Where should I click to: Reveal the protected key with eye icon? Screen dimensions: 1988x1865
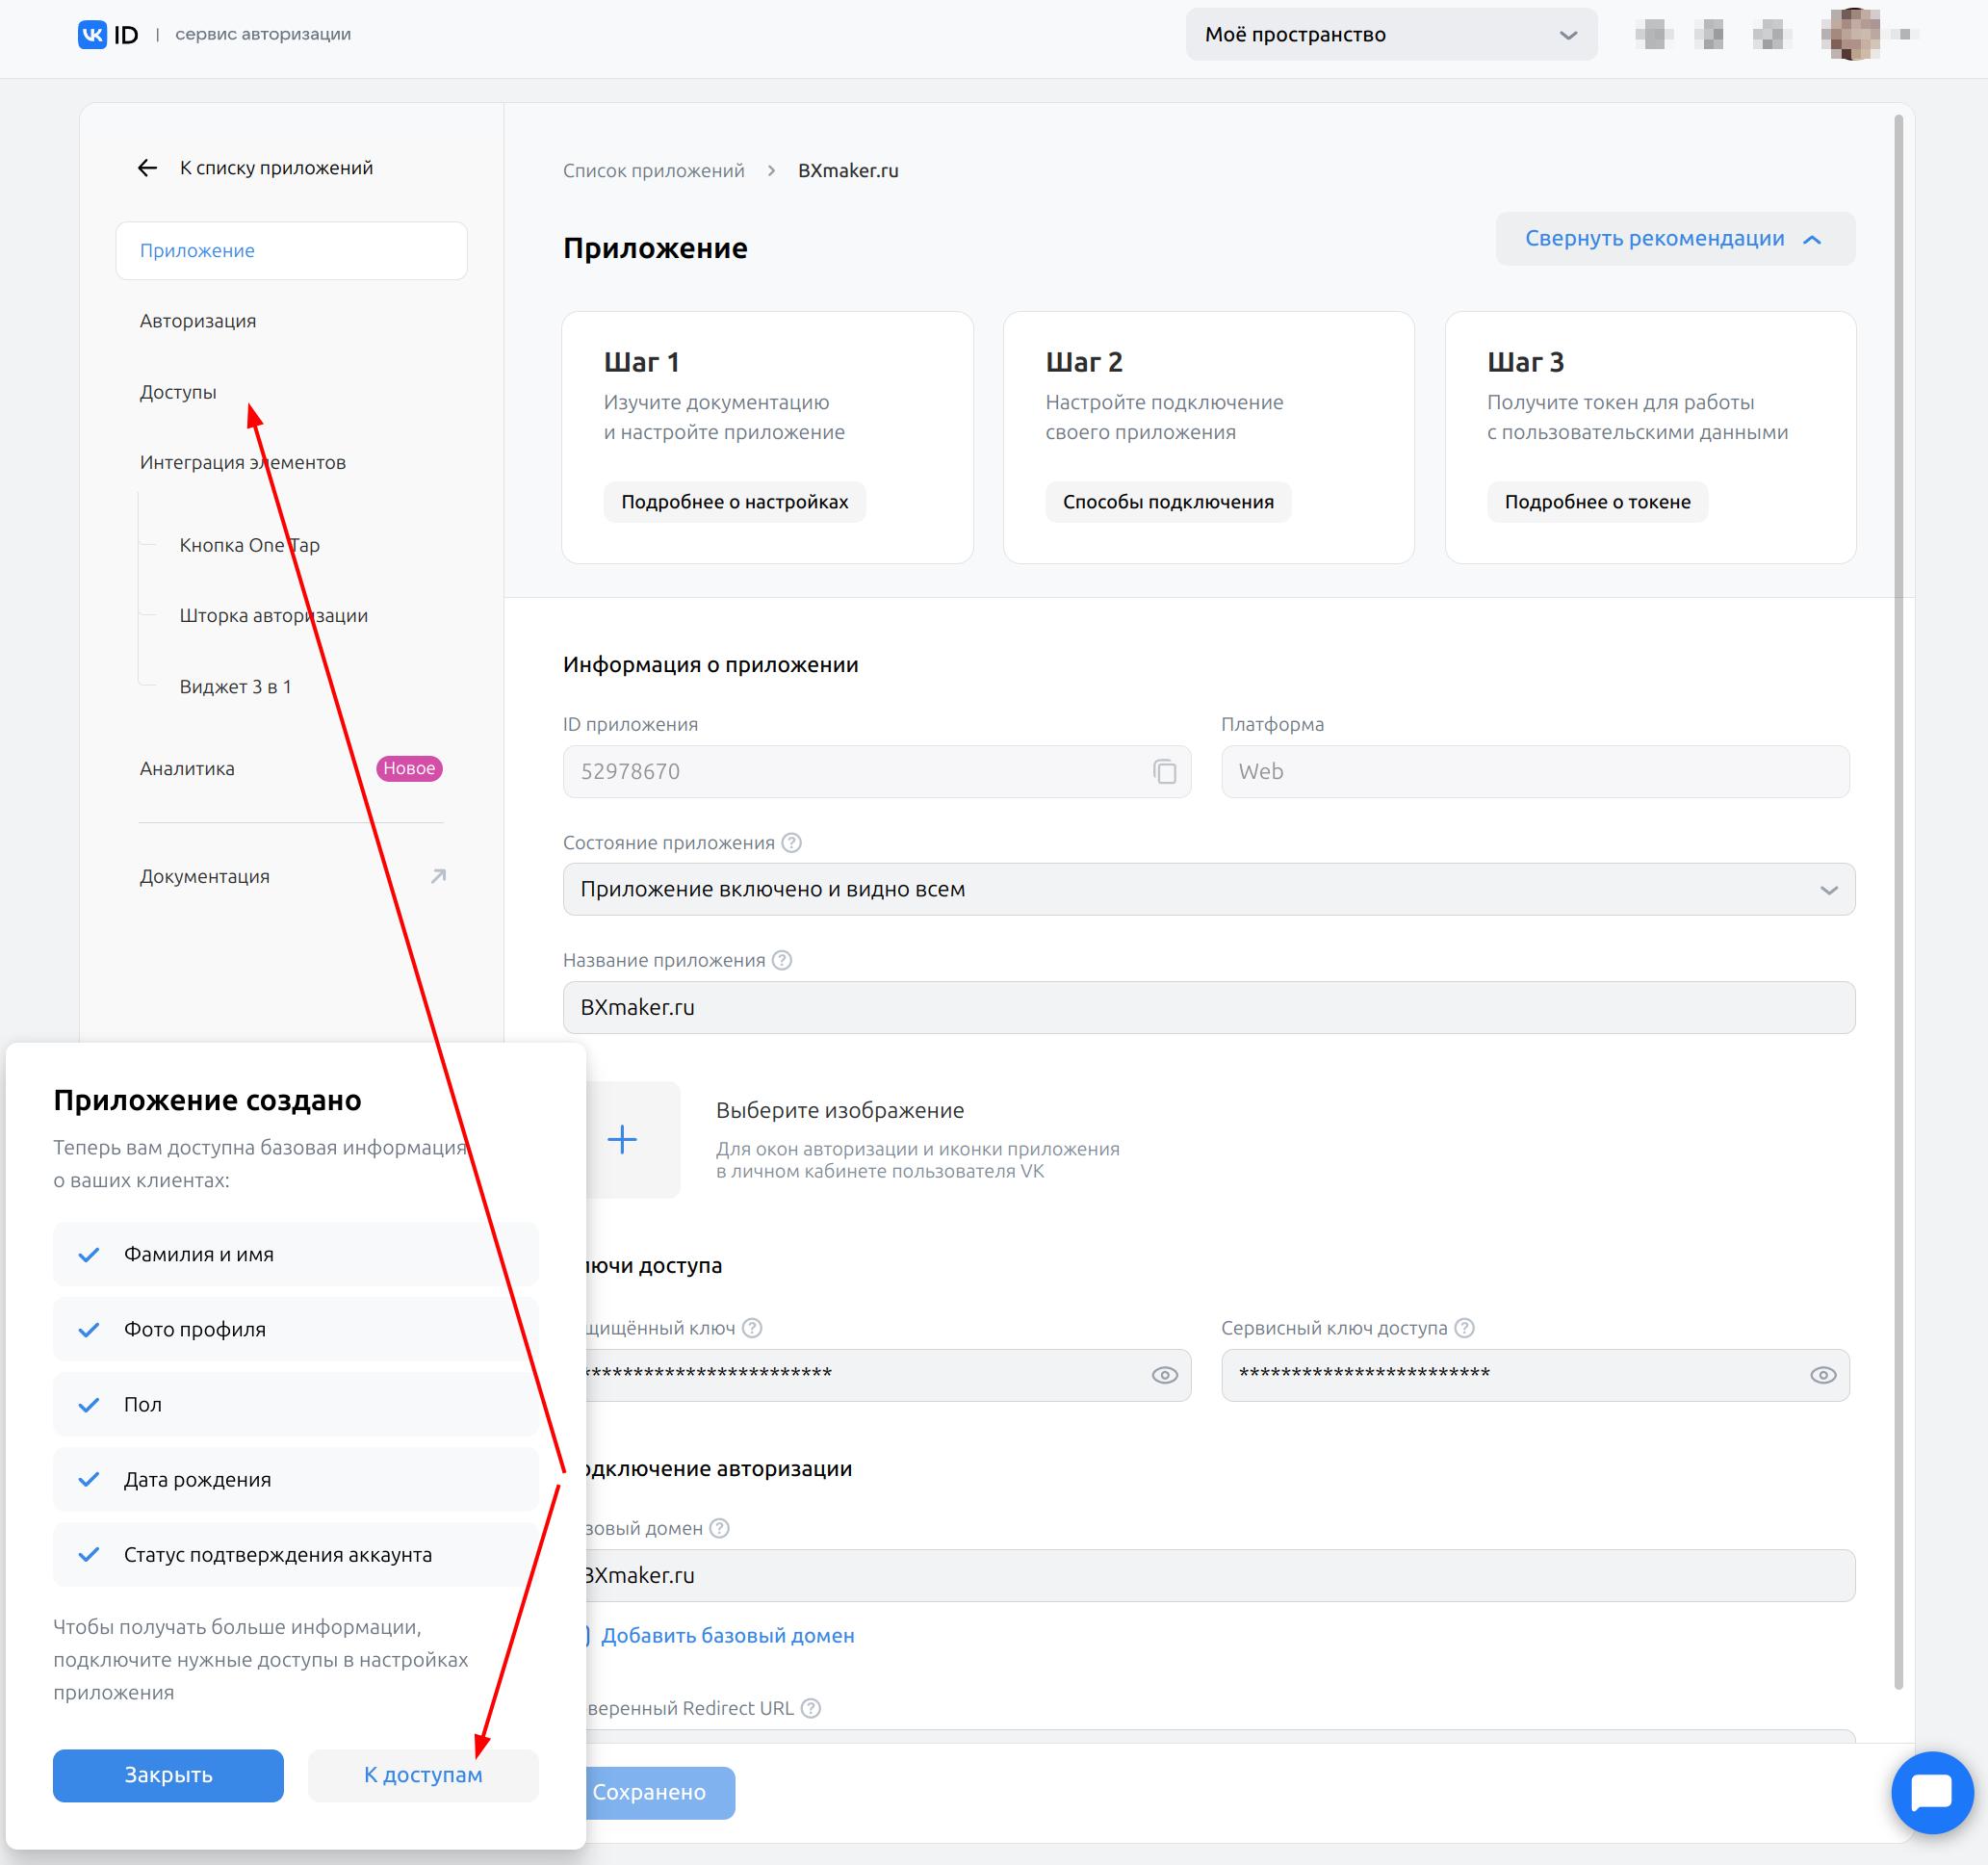click(x=1164, y=1375)
